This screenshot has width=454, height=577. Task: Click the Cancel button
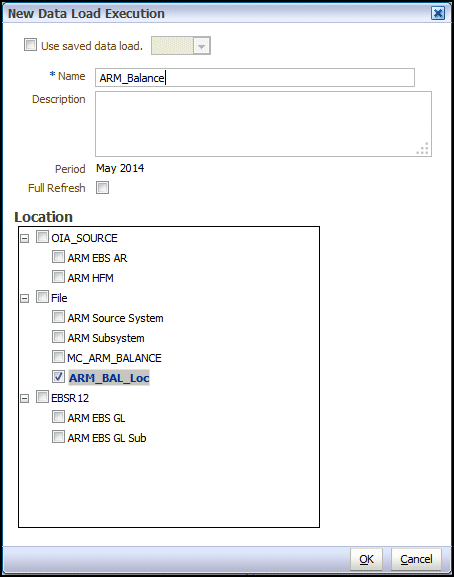pos(416,559)
